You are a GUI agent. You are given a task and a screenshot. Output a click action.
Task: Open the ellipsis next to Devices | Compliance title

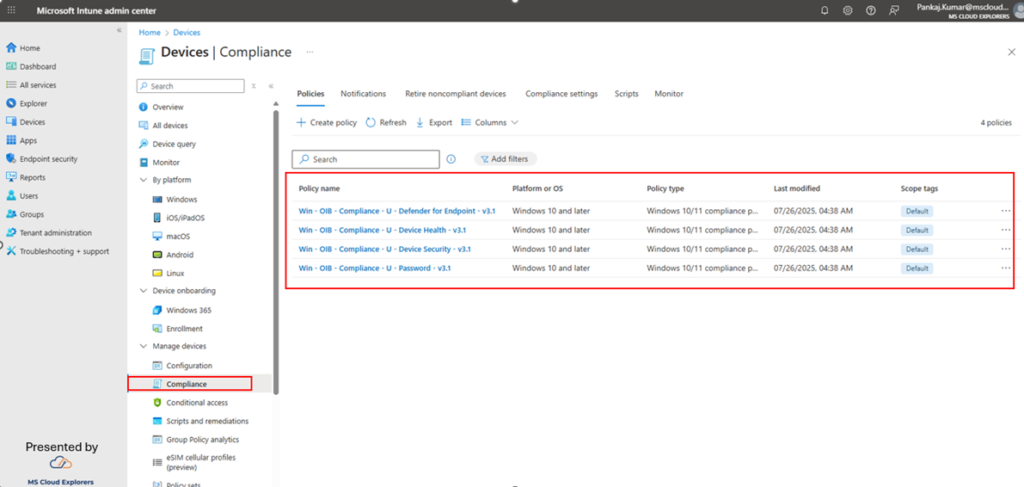tap(310, 52)
